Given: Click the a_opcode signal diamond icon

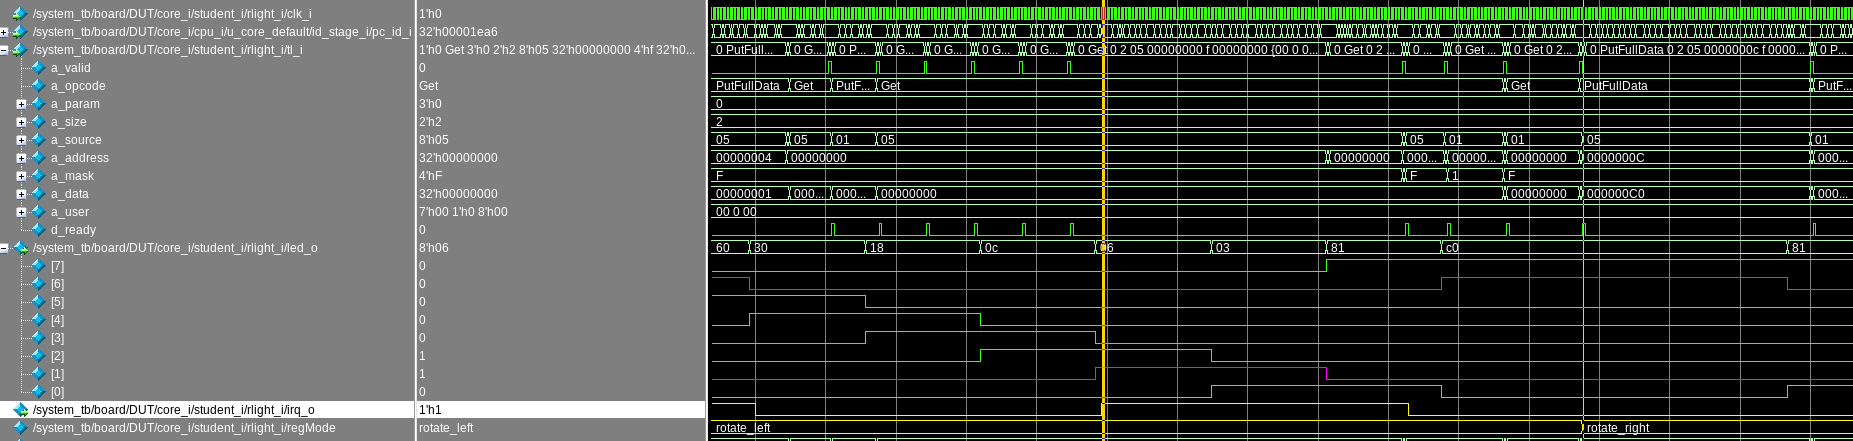Looking at the screenshot, I should click(38, 86).
